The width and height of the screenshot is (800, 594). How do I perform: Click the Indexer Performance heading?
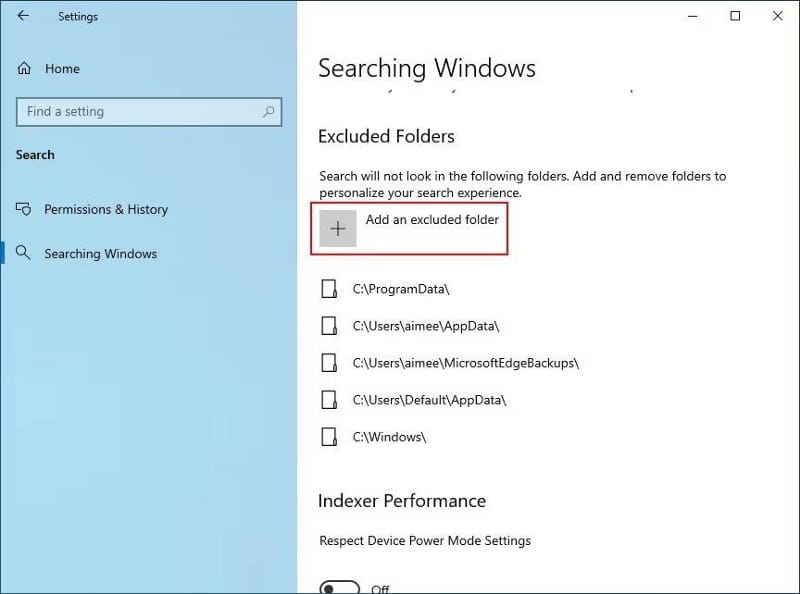(x=402, y=501)
